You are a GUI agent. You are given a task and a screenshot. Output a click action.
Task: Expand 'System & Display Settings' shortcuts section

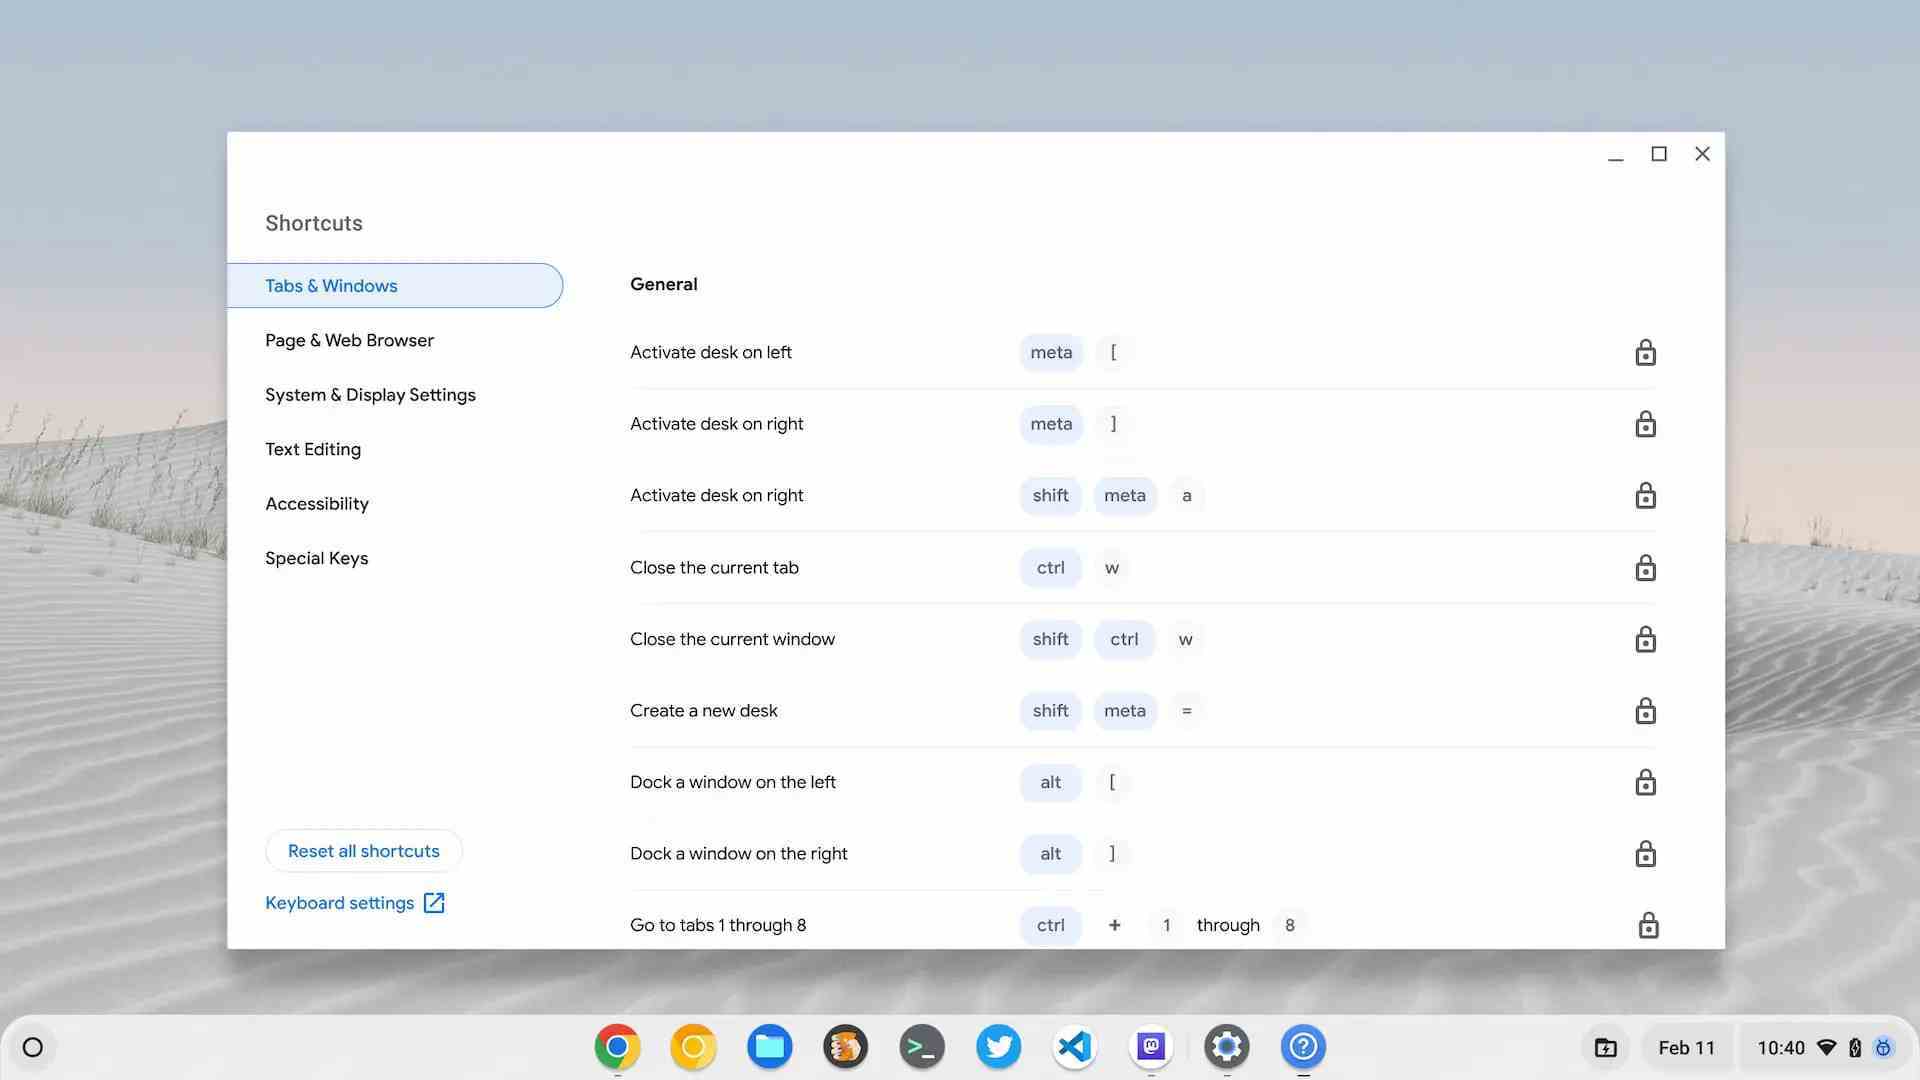(x=369, y=394)
